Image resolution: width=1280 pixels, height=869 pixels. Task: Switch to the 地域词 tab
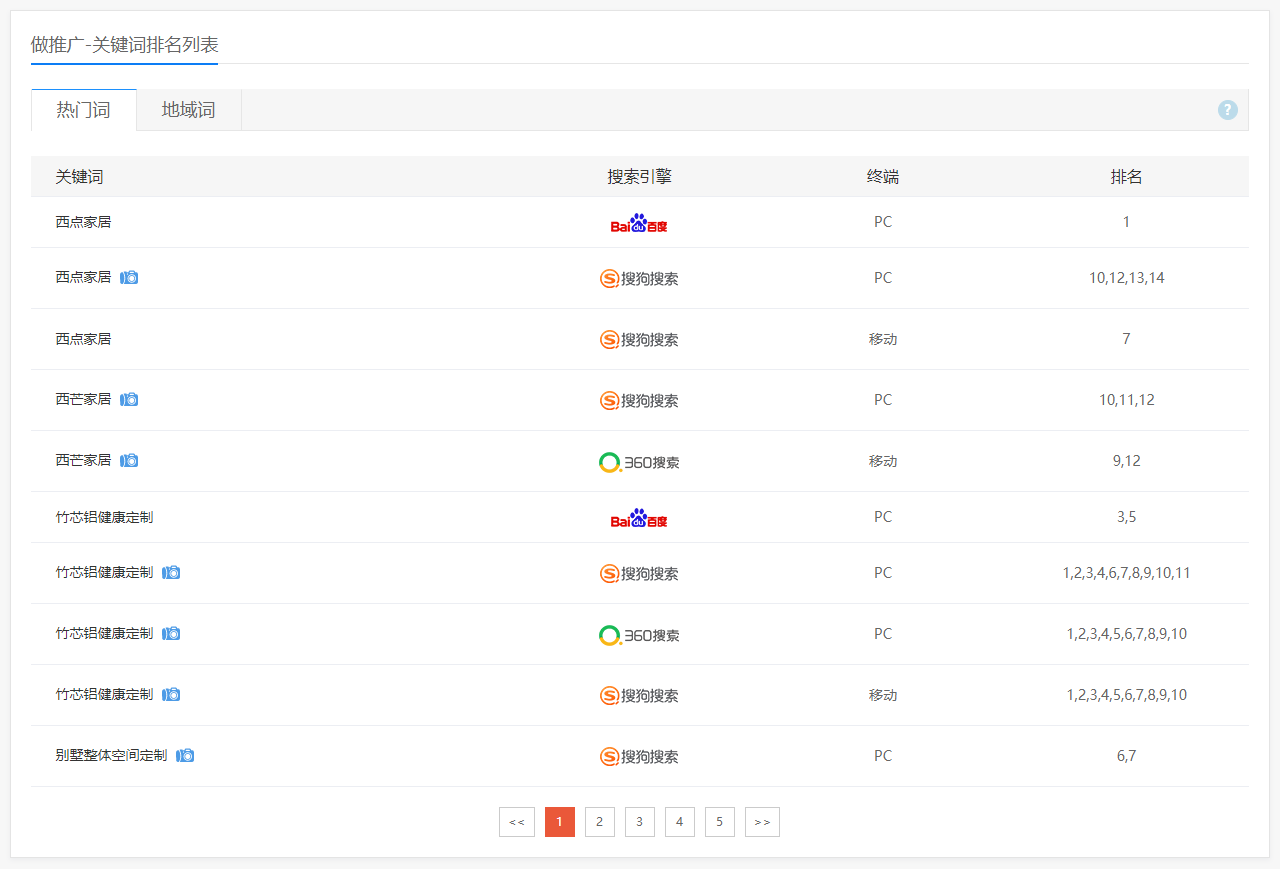[188, 110]
